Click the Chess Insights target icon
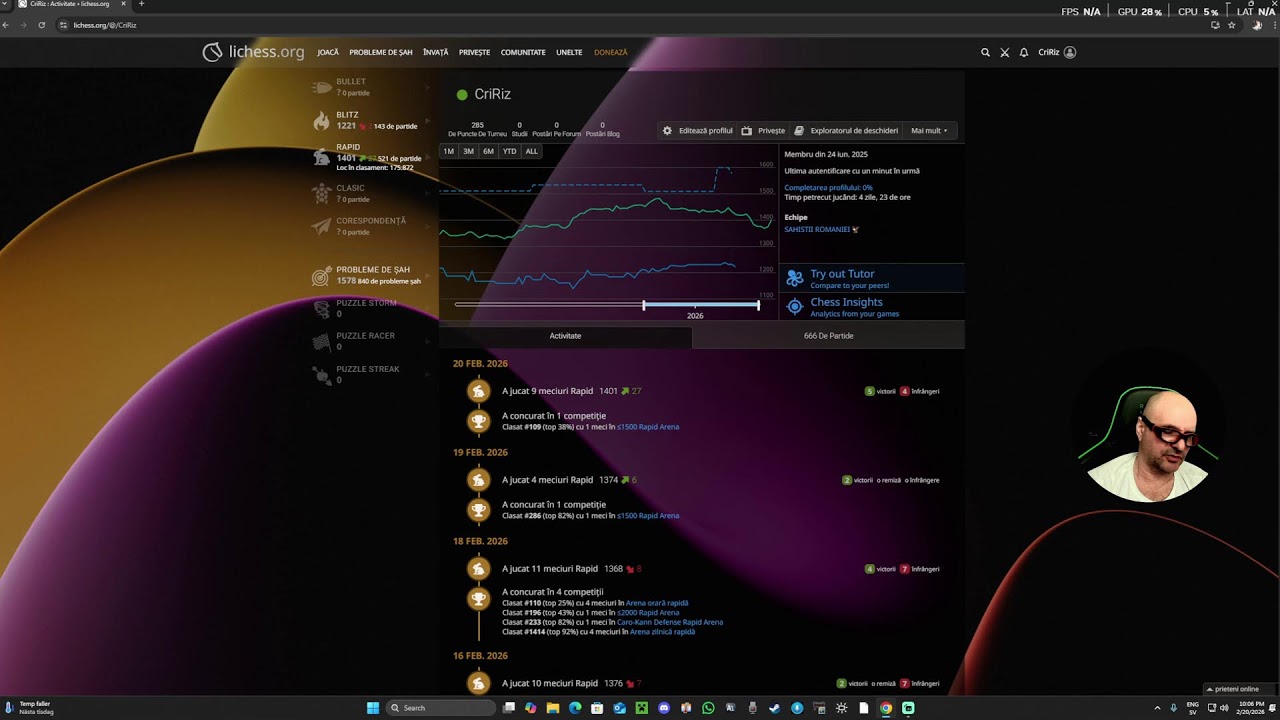Screen dimensions: 1280x720 (x=795, y=307)
